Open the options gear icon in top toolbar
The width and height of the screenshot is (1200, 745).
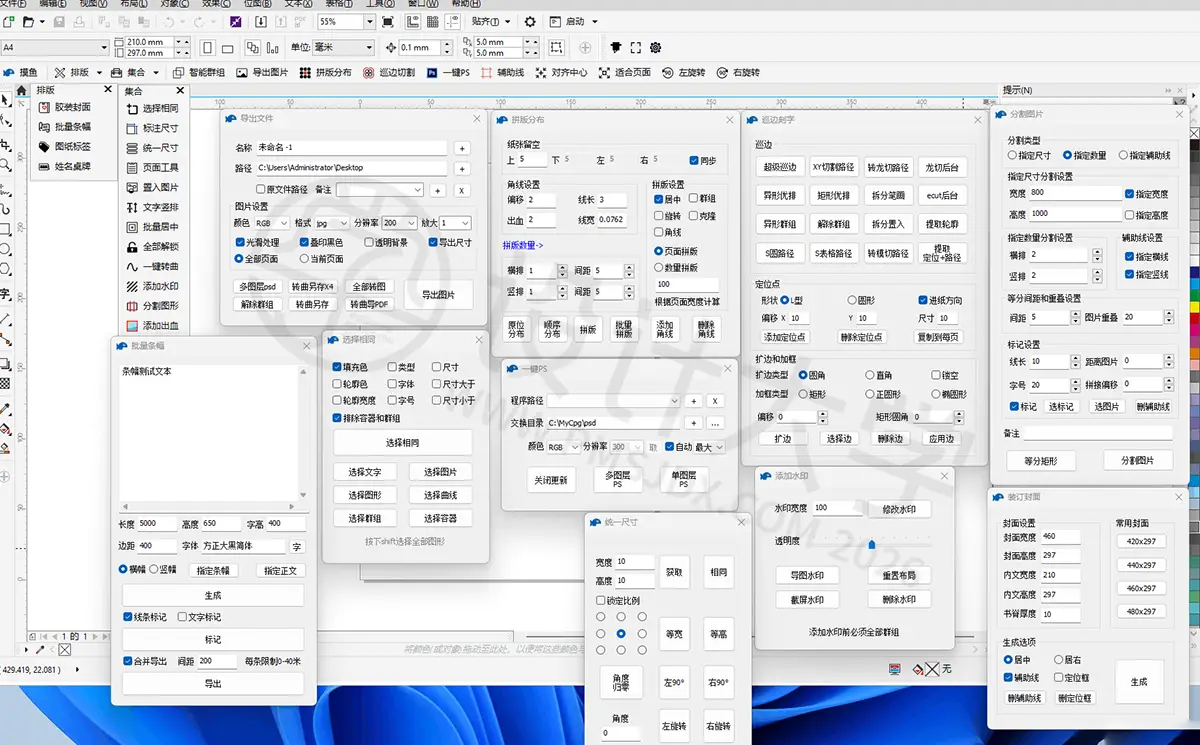click(530, 21)
